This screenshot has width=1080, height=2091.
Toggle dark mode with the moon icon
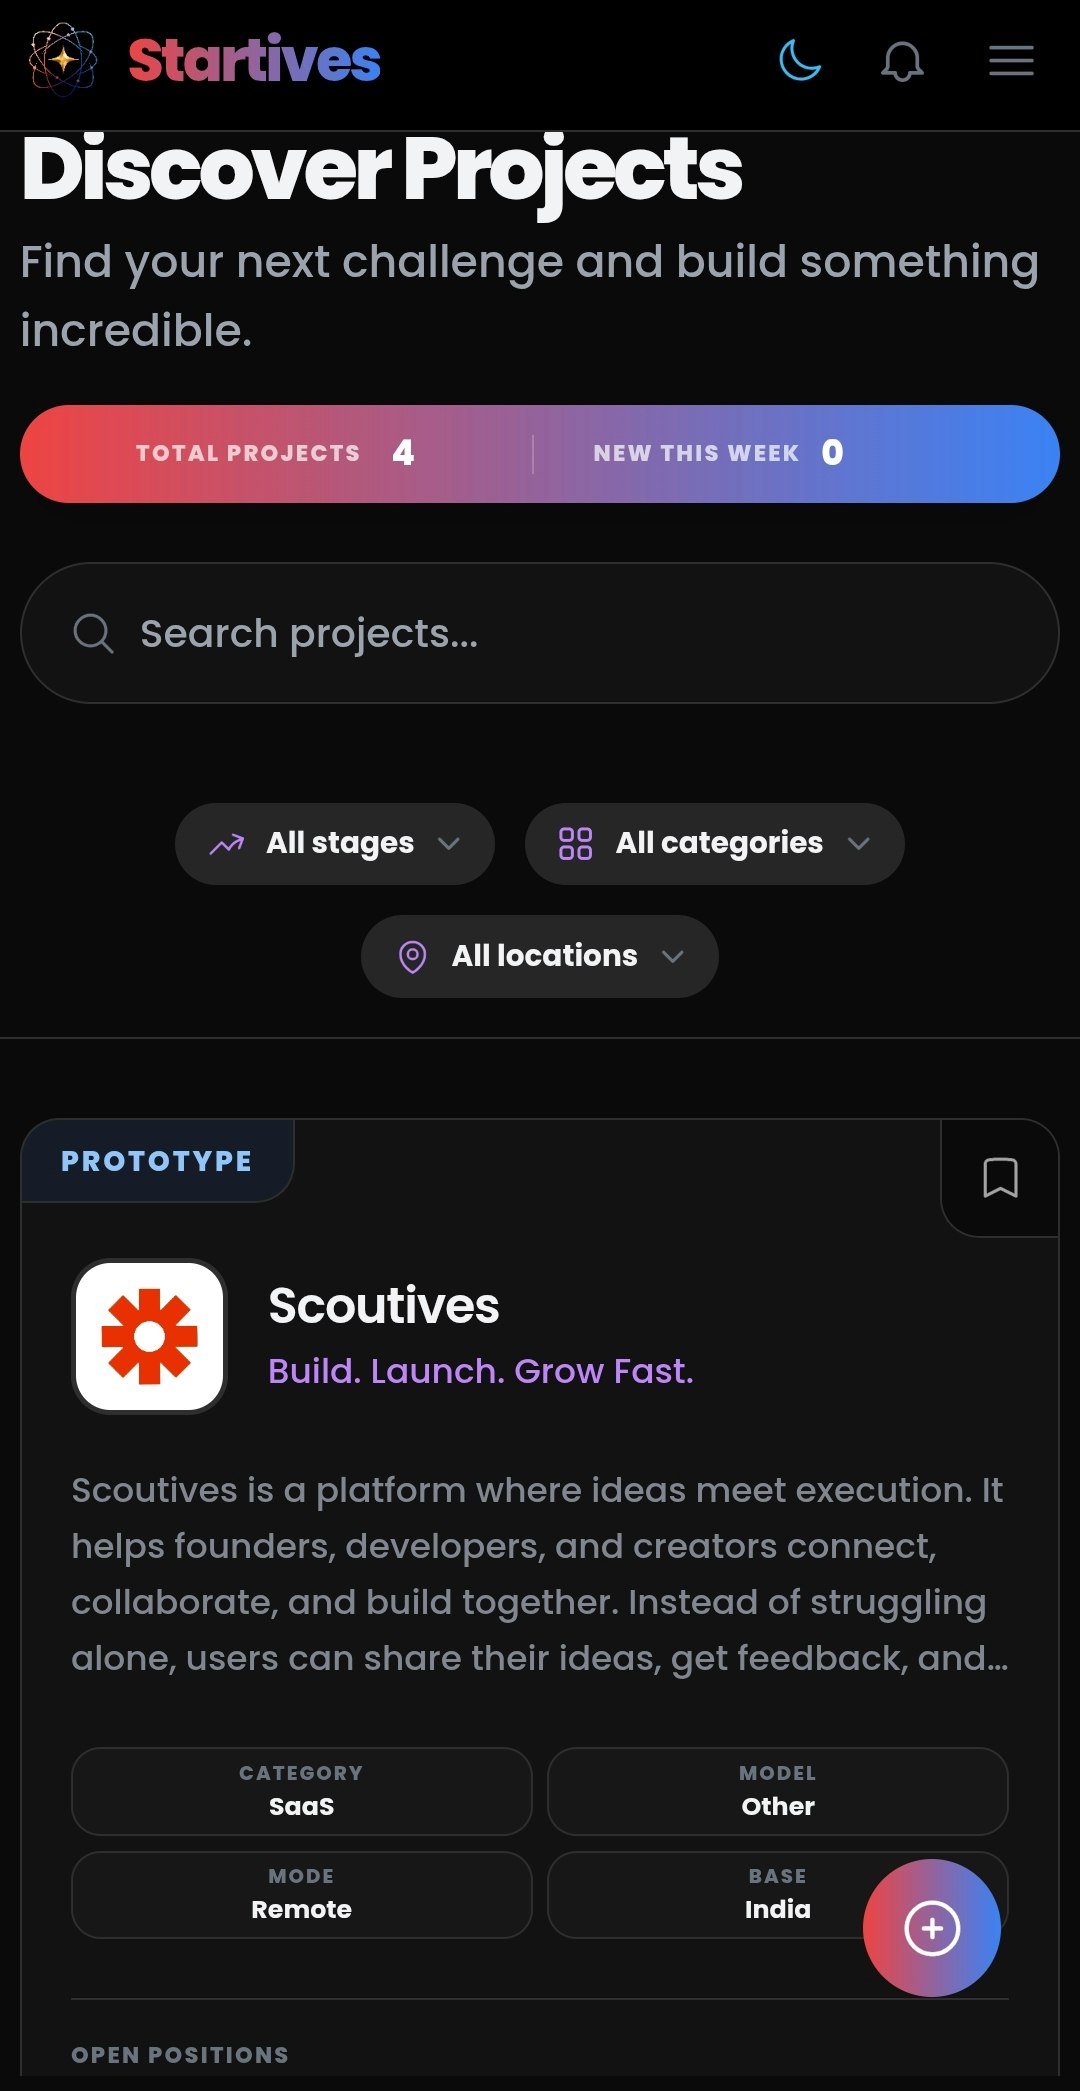click(x=800, y=60)
